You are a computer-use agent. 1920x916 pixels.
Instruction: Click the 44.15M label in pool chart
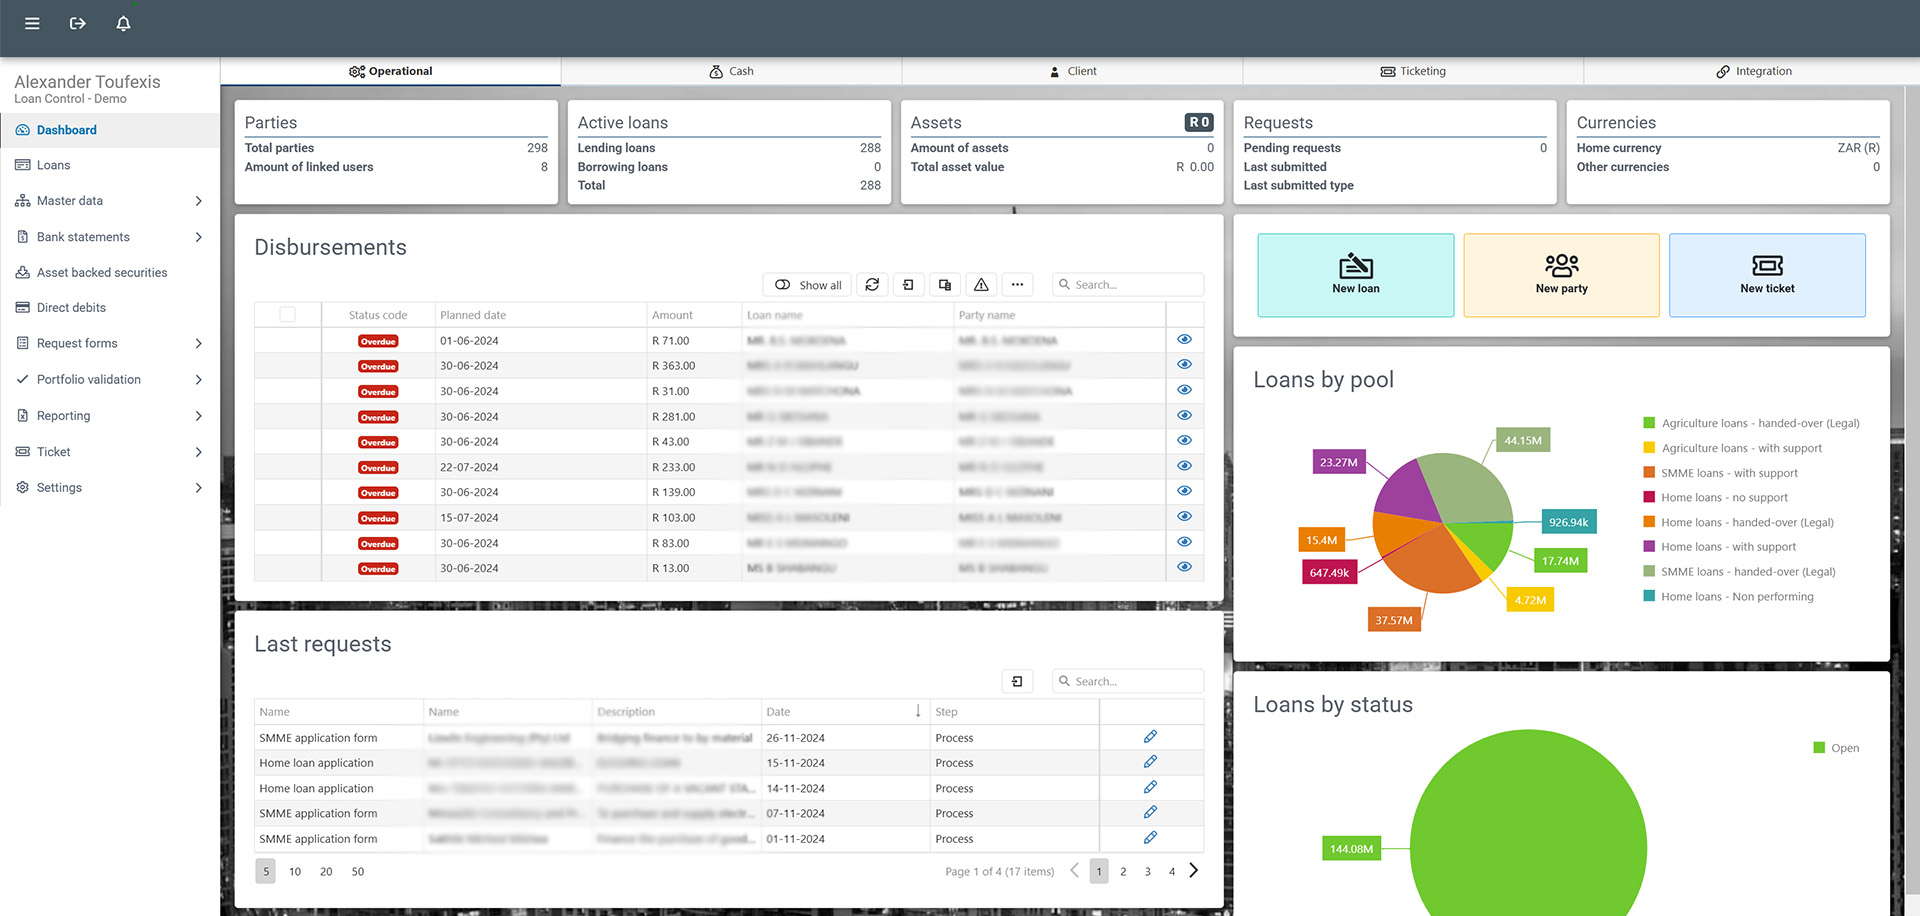[x=1523, y=440]
